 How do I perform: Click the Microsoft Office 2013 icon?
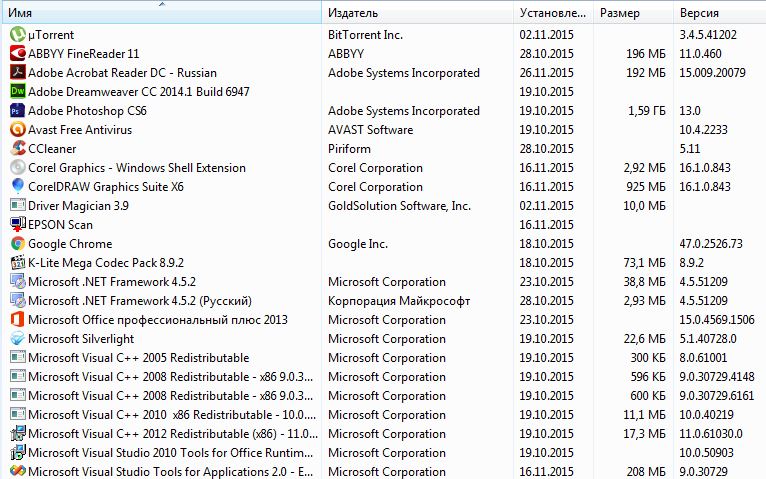point(18,319)
